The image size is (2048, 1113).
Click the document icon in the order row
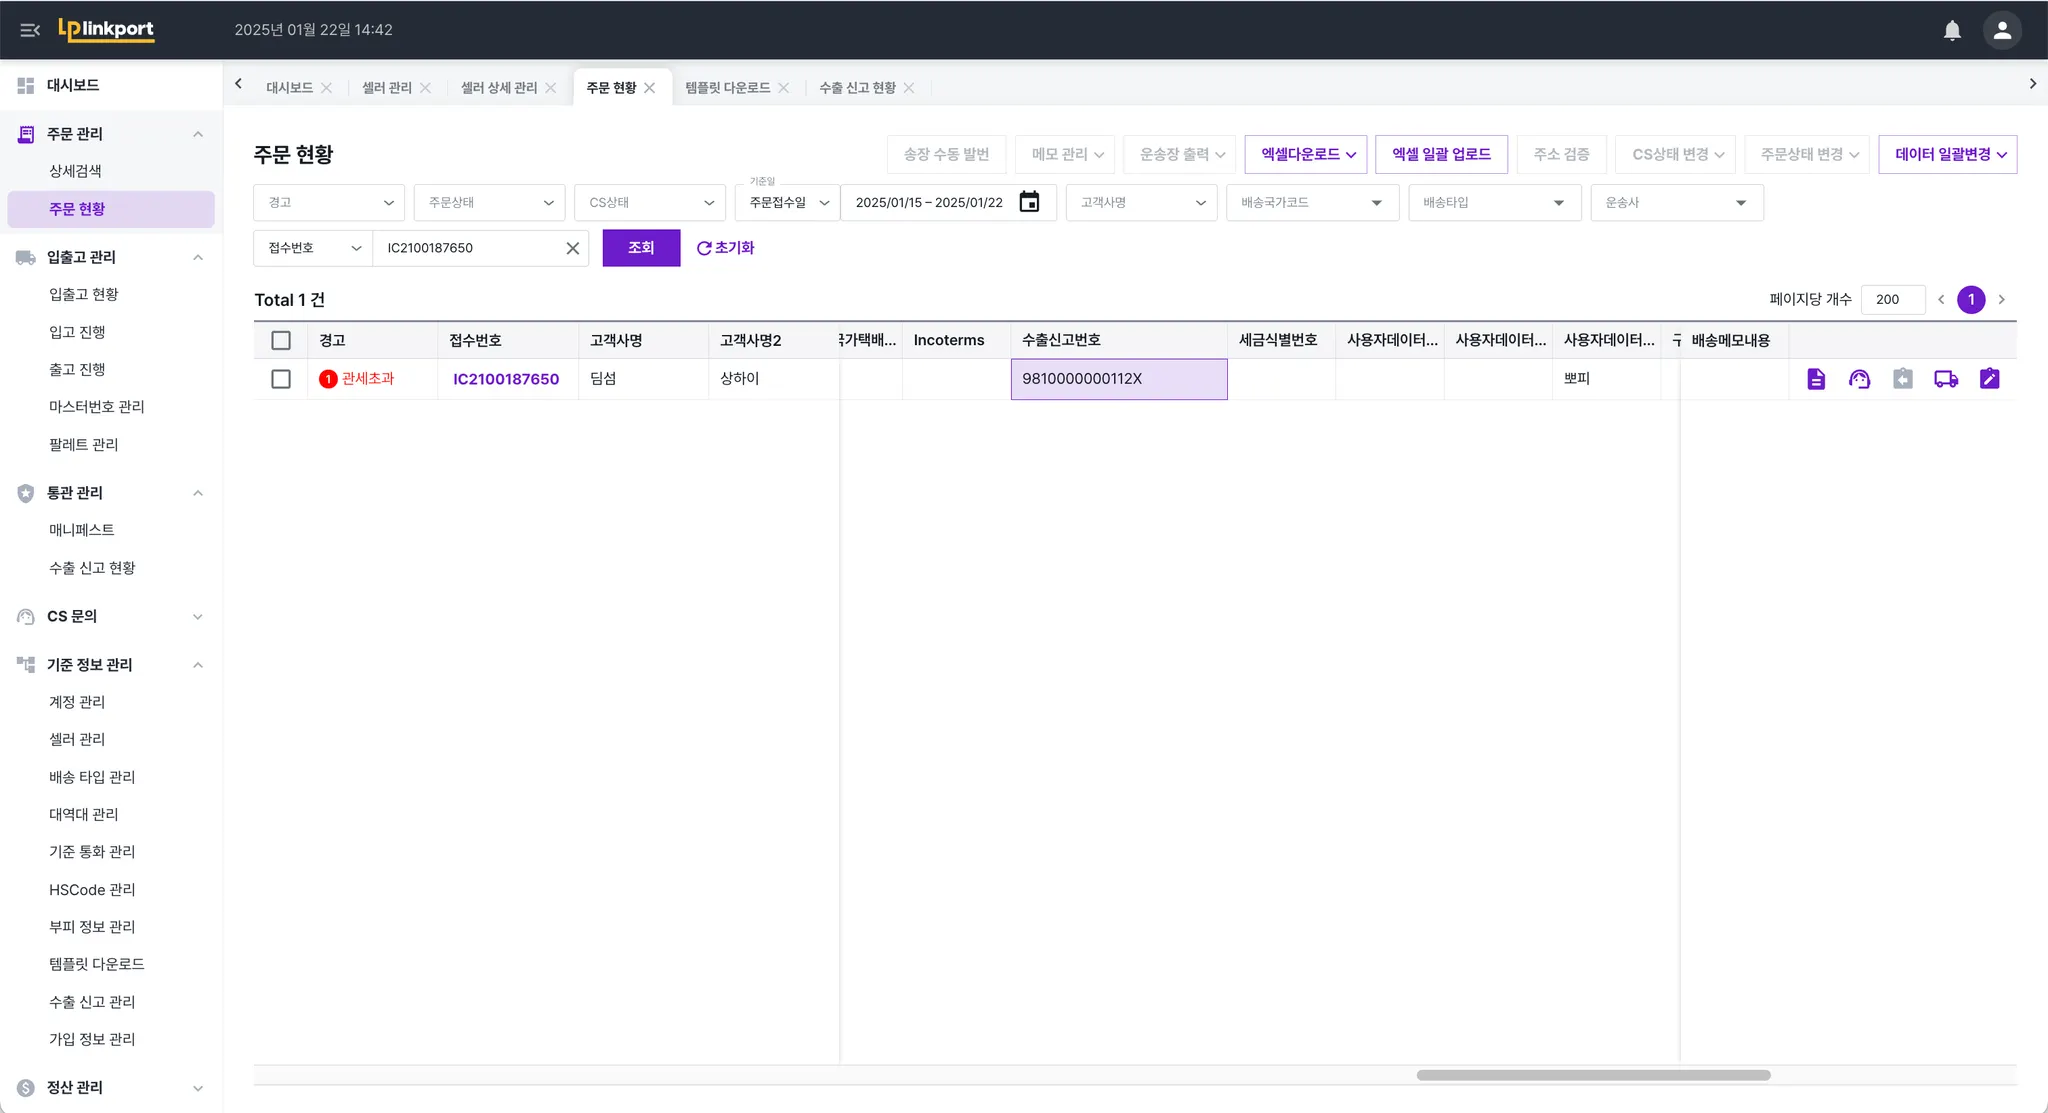click(x=1816, y=379)
